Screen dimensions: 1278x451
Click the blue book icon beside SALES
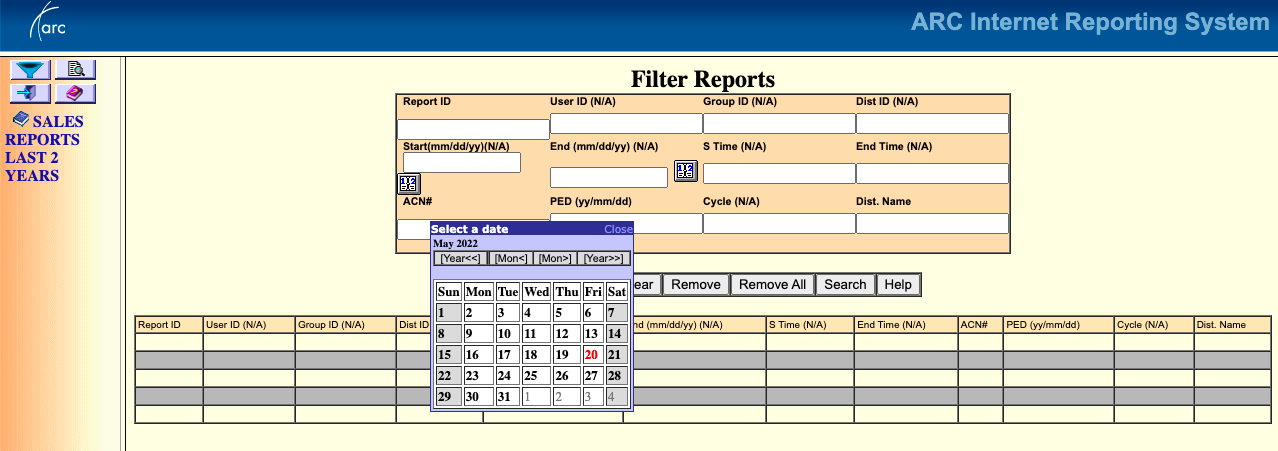pyautogui.click(x=20, y=119)
